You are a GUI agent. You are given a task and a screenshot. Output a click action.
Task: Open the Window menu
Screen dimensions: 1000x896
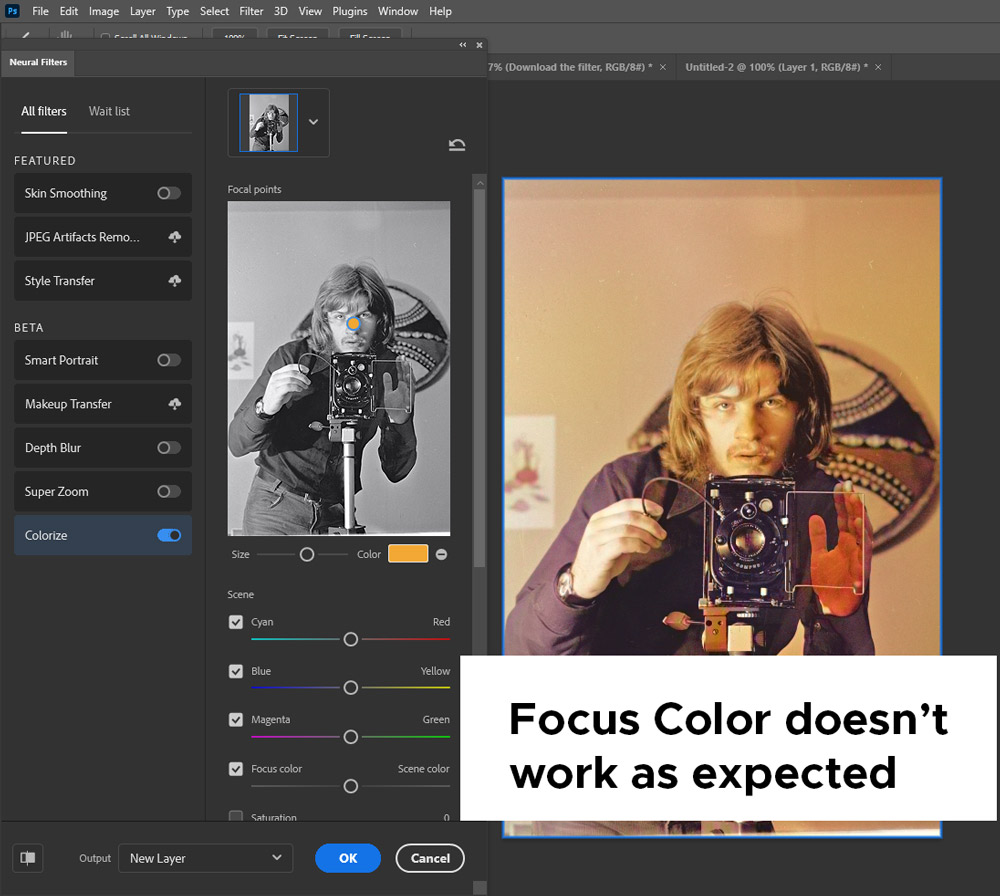click(x=398, y=11)
